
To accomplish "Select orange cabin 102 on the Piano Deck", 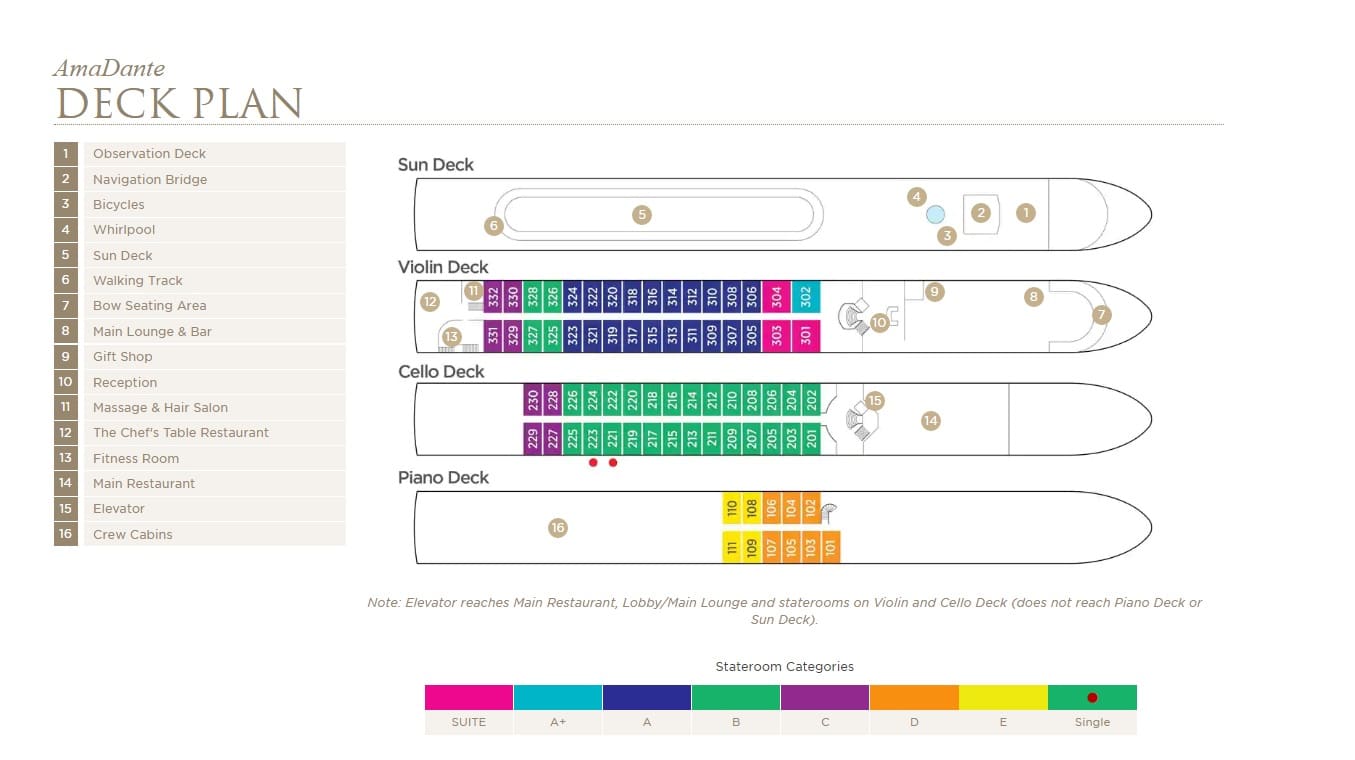I will pos(811,508).
